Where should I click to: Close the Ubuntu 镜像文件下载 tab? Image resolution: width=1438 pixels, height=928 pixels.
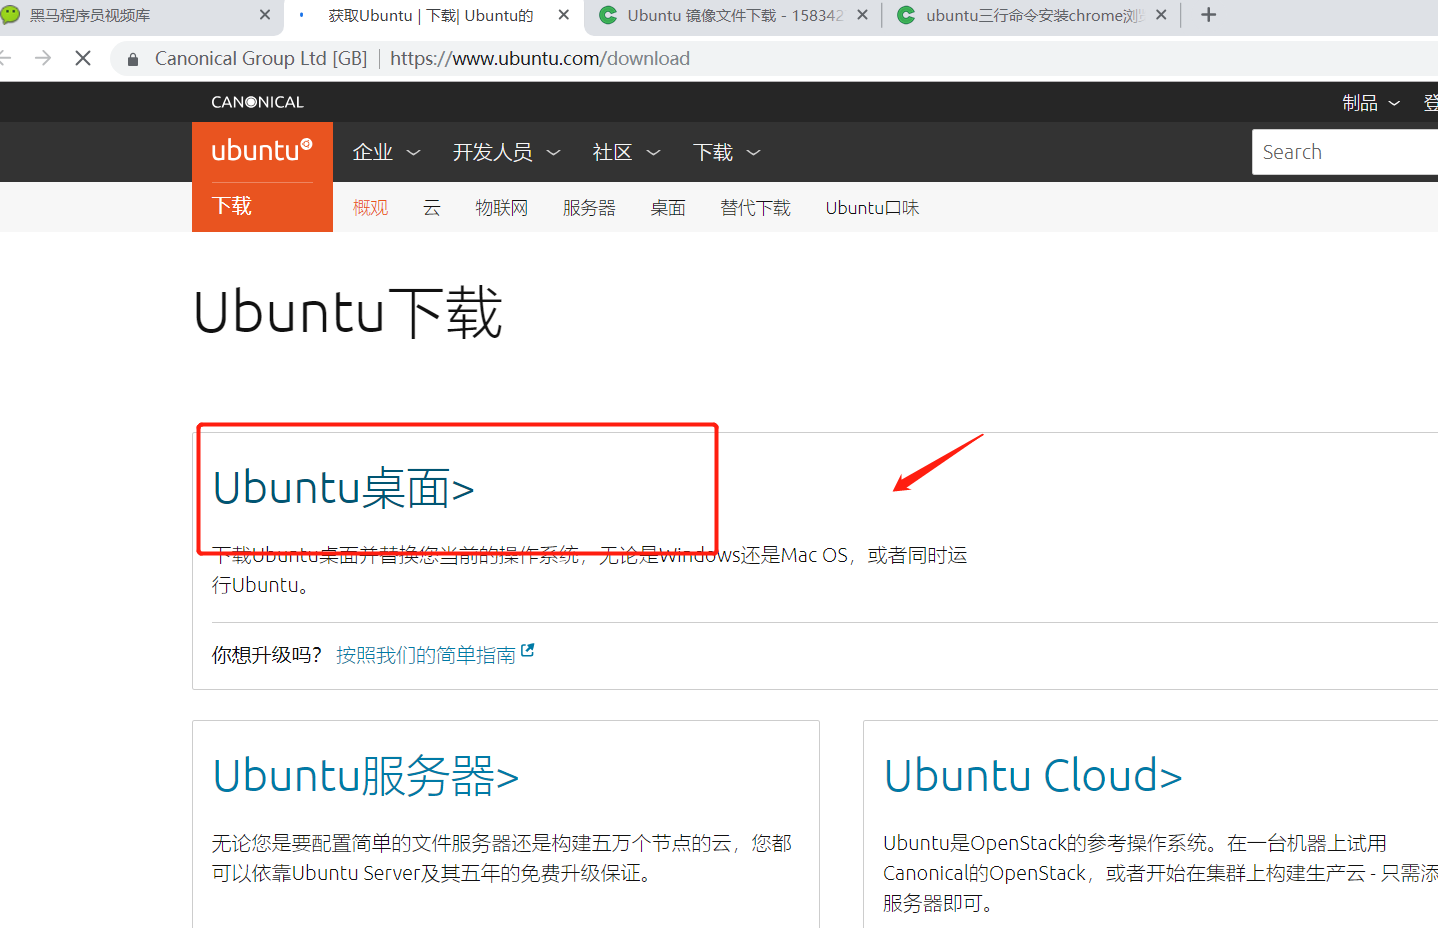(x=862, y=15)
